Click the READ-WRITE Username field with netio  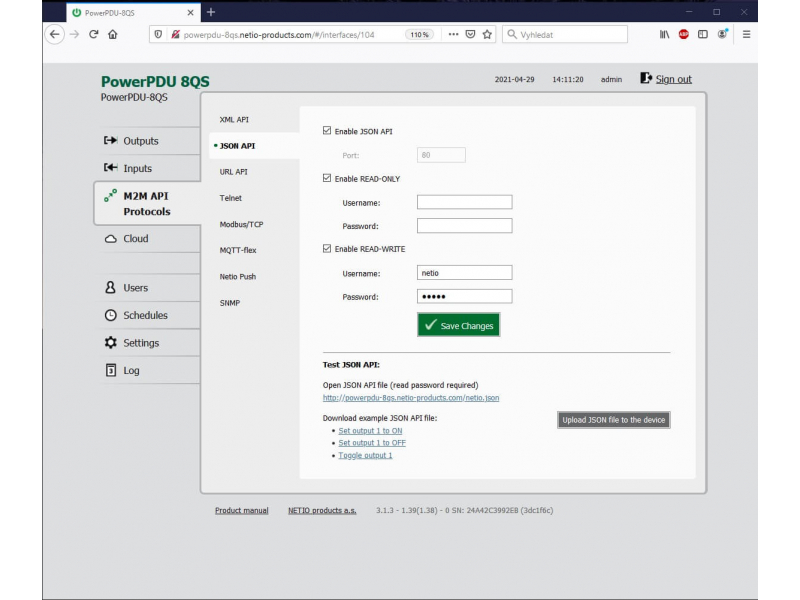[464, 272]
